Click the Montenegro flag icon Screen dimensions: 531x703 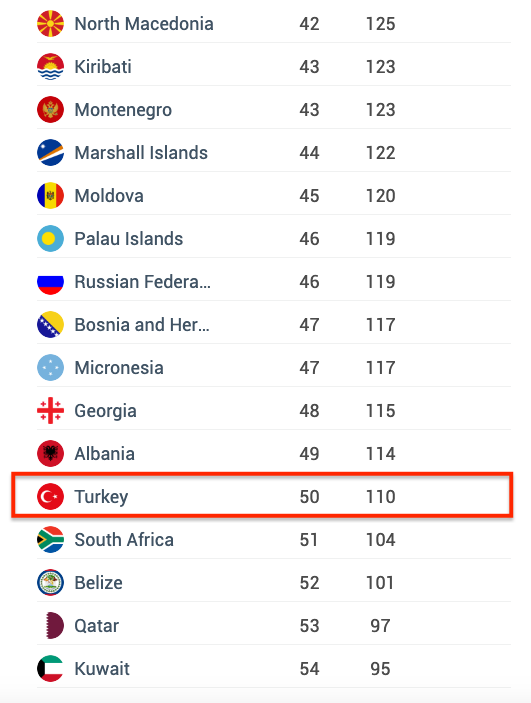coord(50,110)
